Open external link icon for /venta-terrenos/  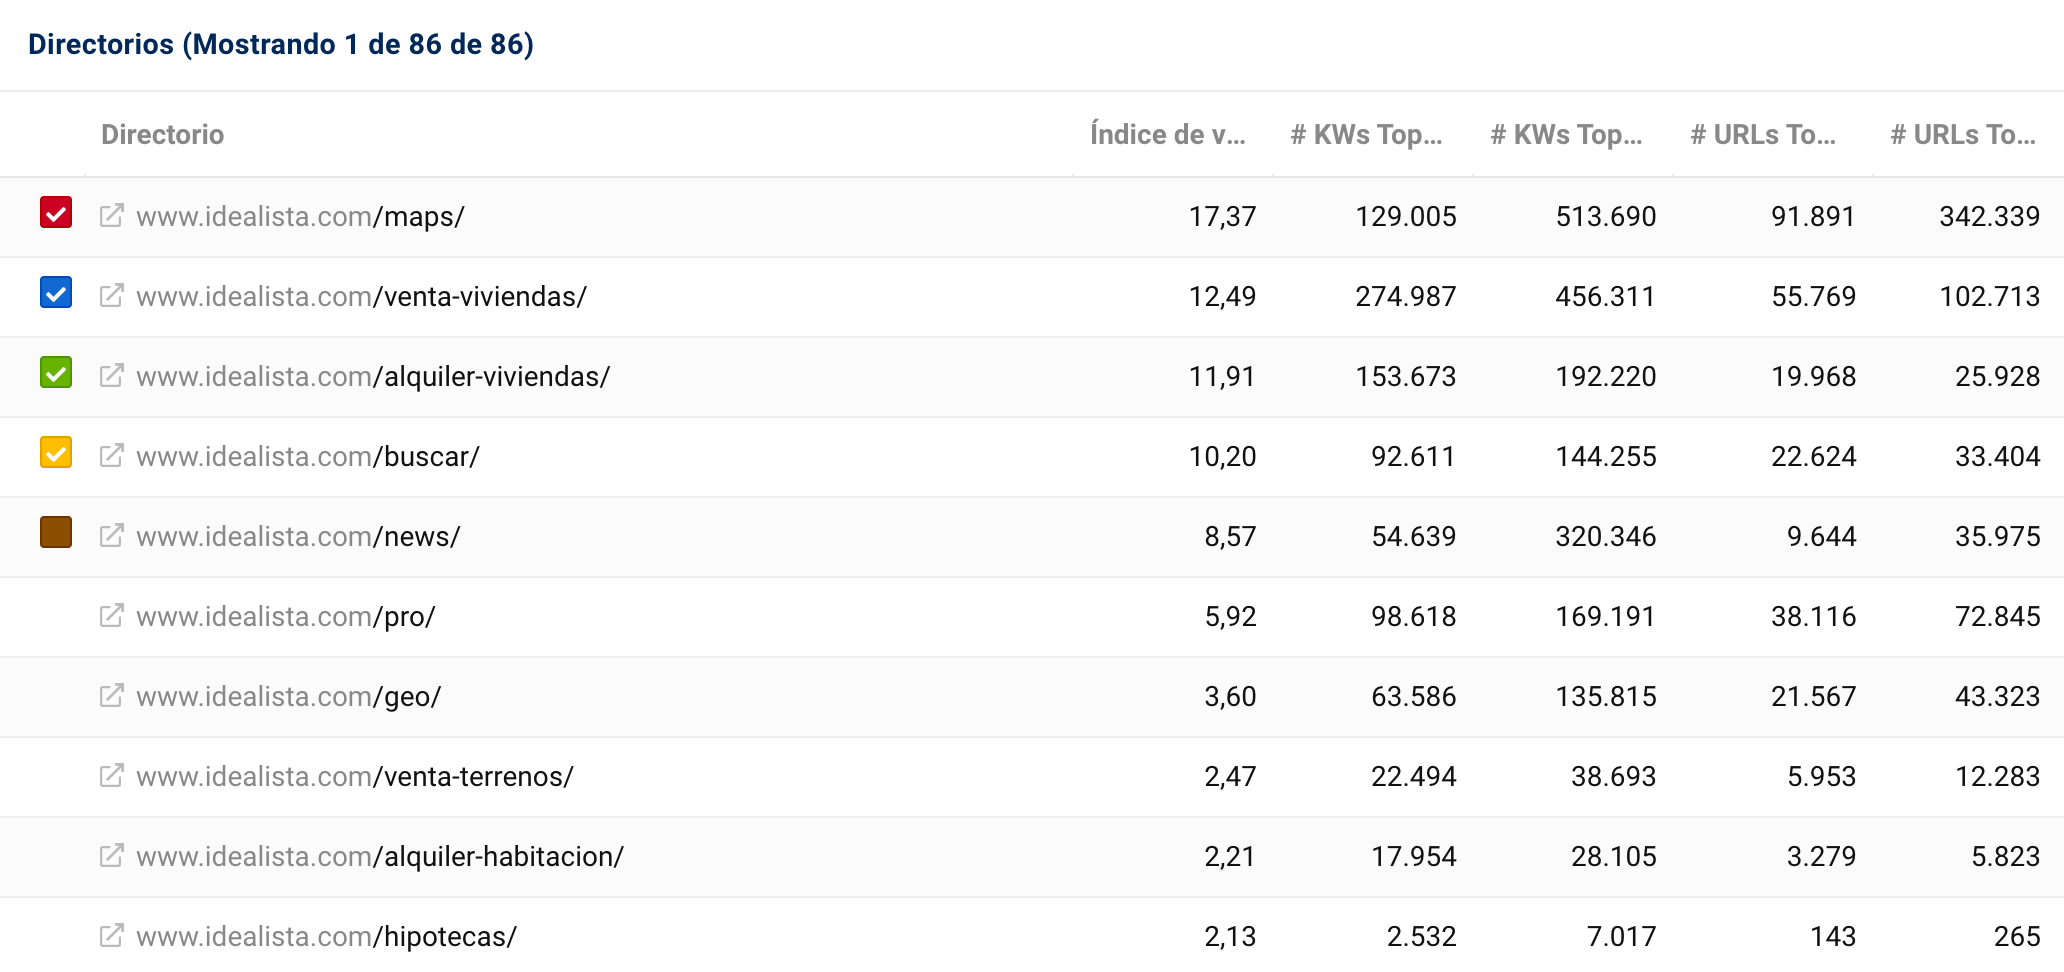111,776
